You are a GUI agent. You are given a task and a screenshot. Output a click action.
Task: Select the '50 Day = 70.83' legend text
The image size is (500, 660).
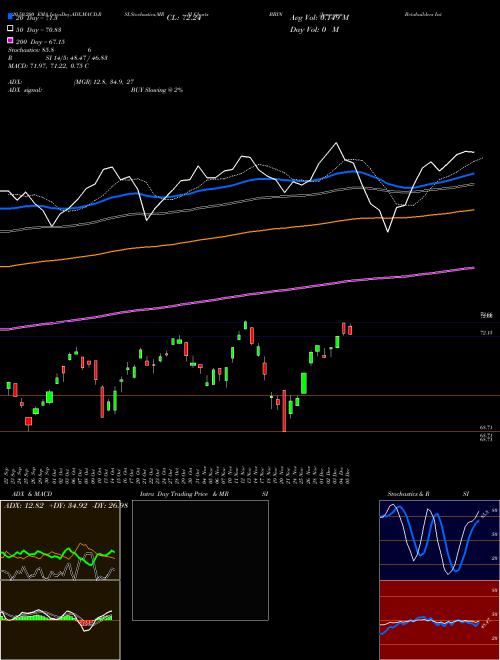38,30
